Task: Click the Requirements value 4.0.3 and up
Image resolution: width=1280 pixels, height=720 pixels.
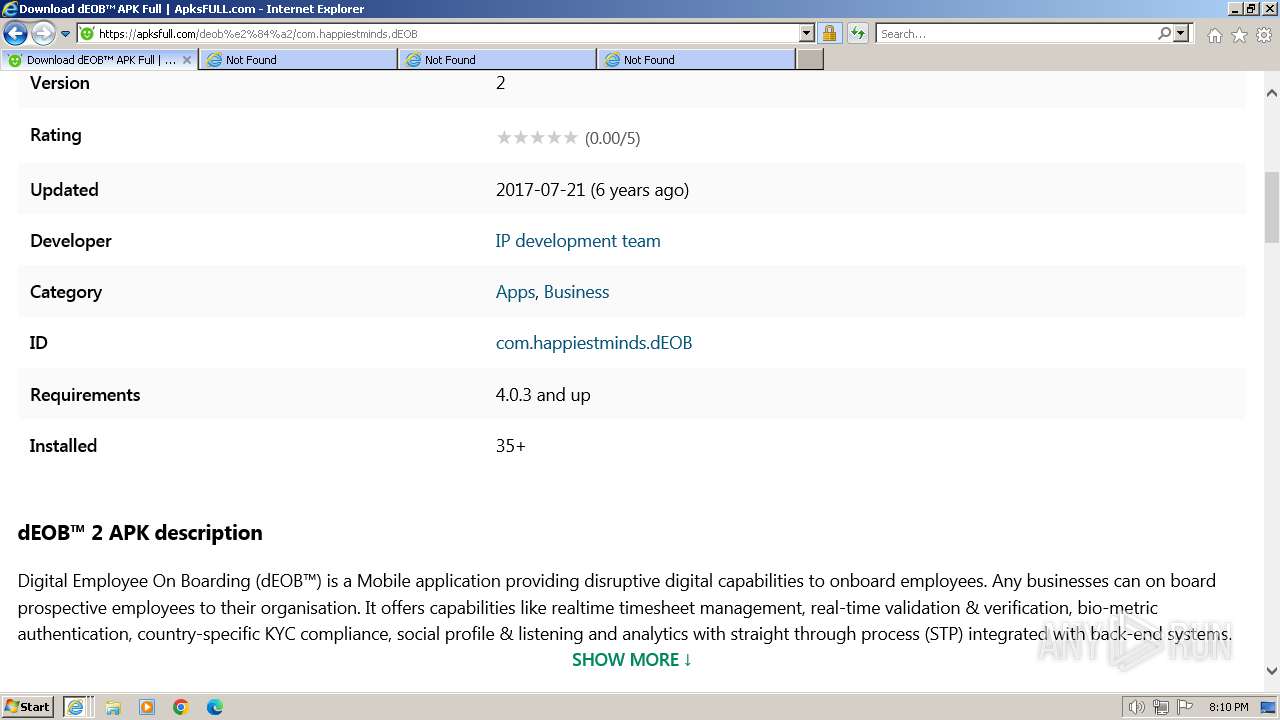Action: pos(543,395)
